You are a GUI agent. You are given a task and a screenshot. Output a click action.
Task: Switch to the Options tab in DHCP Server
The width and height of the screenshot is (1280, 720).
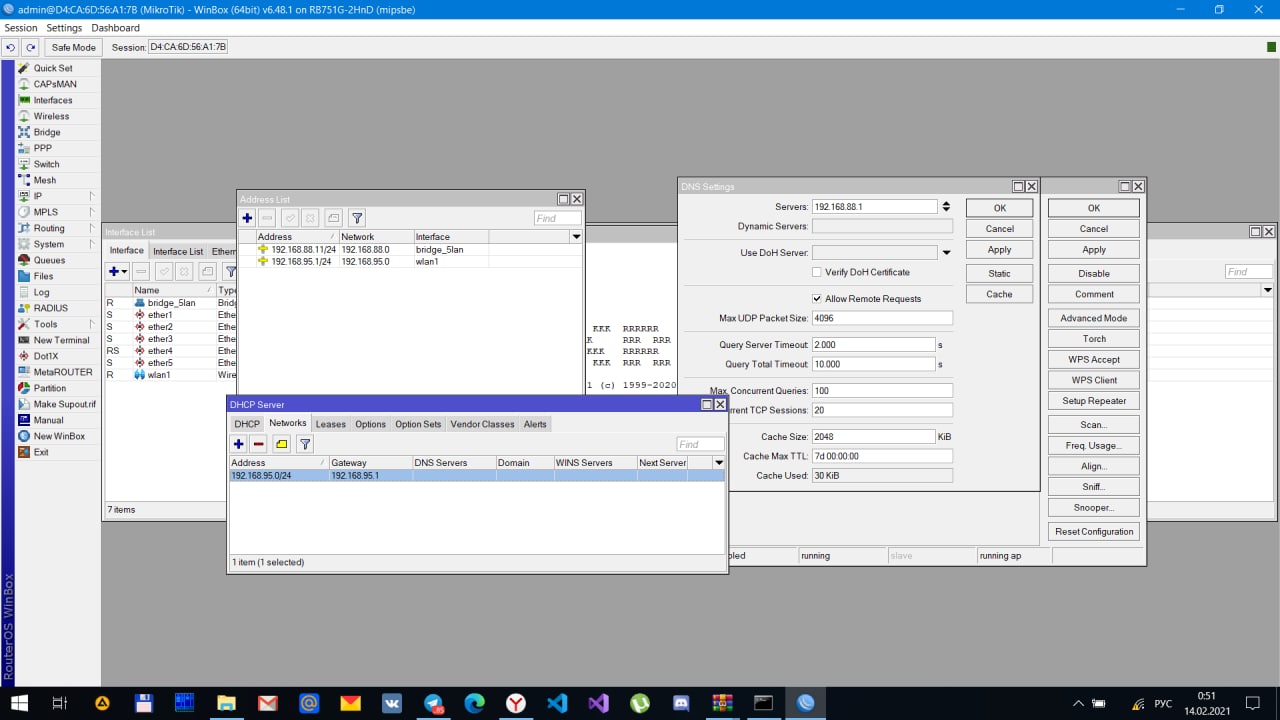click(x=370, y=424)
